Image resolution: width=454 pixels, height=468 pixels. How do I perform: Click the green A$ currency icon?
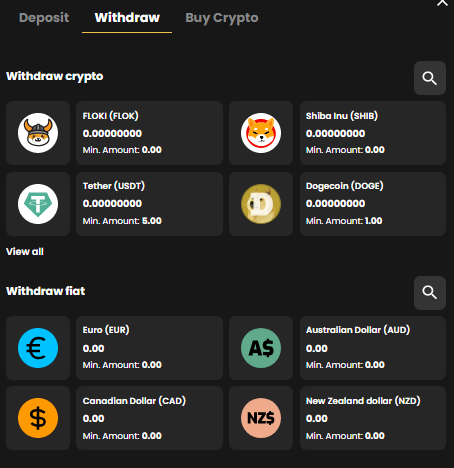click(261, 348)
